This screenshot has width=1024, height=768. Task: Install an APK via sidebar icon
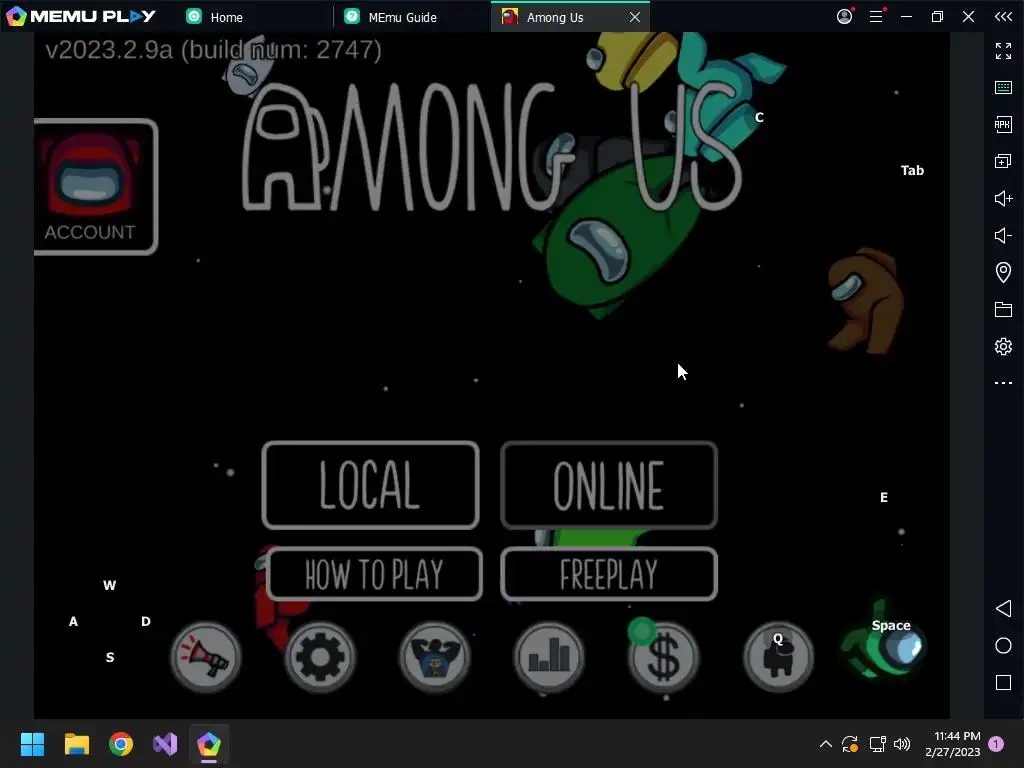[x=1003, y=124]
